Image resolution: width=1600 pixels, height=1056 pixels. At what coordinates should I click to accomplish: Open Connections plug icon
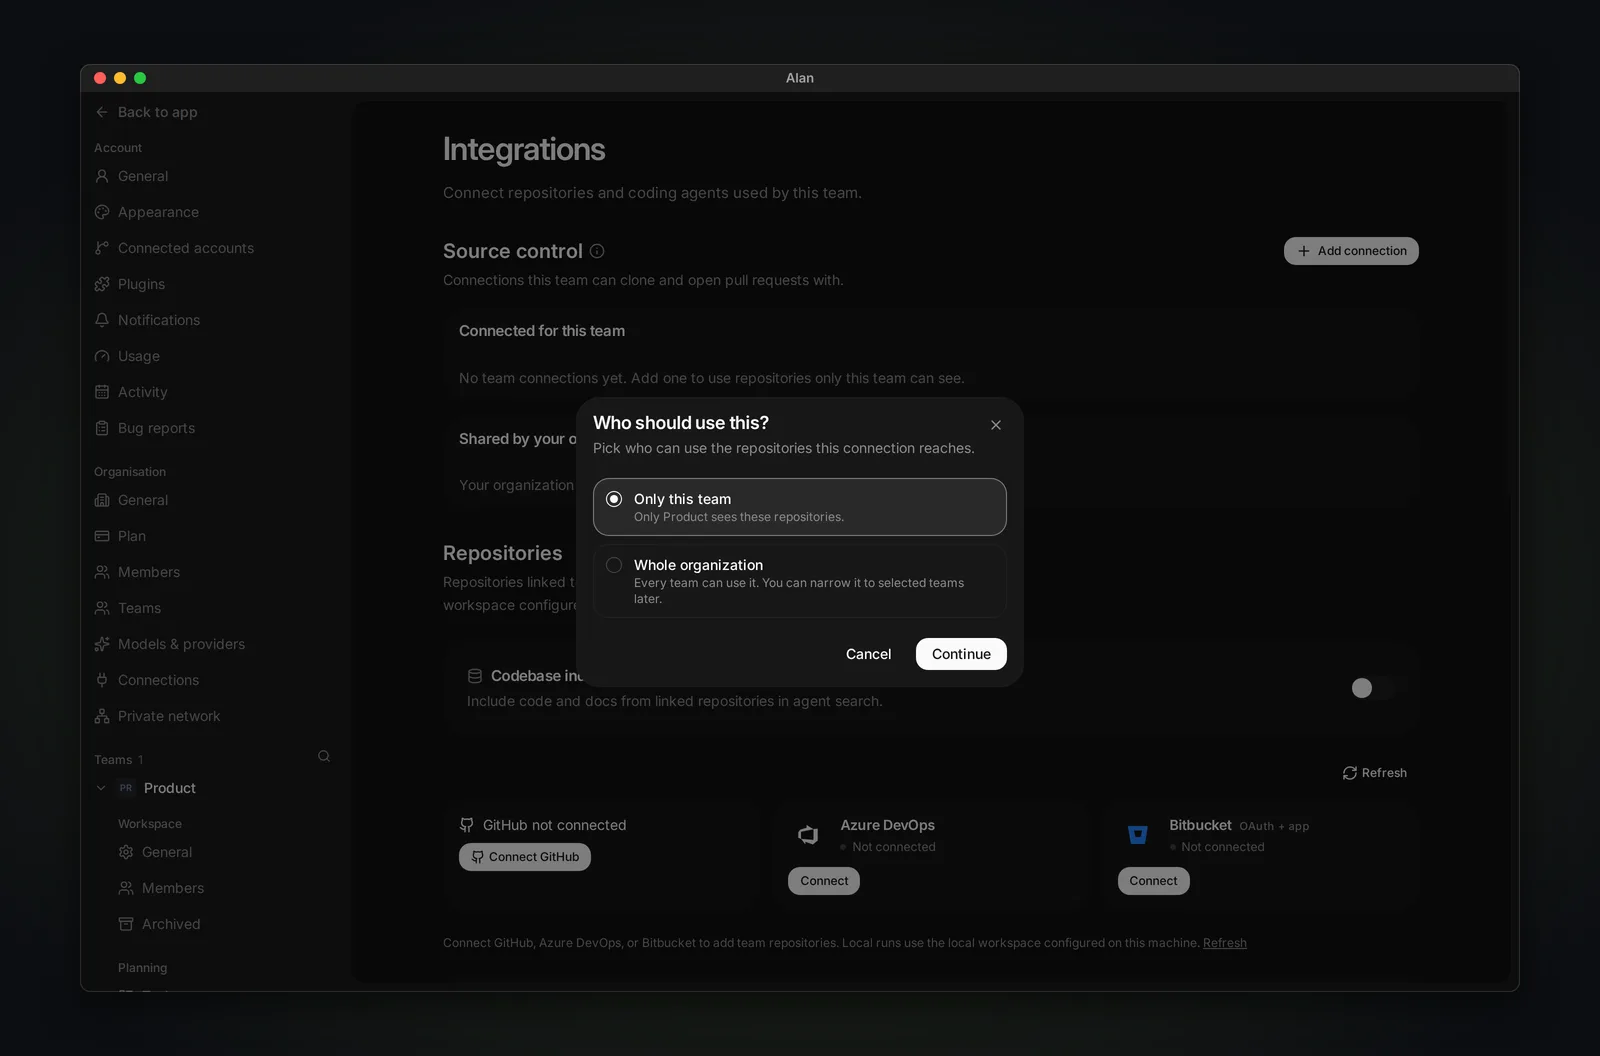pyautogui.click(x=102, y=680)
